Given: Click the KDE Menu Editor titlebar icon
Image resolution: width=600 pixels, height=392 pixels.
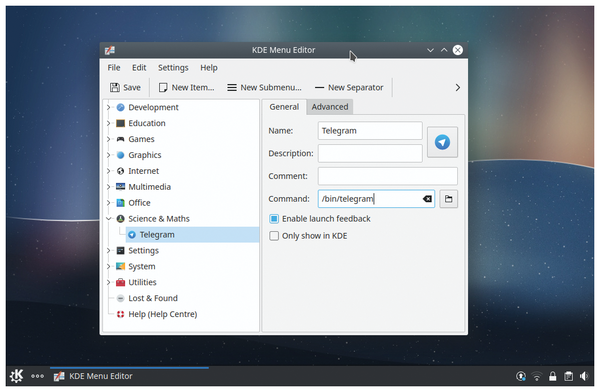Looking at the screenshot, I should point(110,50).
